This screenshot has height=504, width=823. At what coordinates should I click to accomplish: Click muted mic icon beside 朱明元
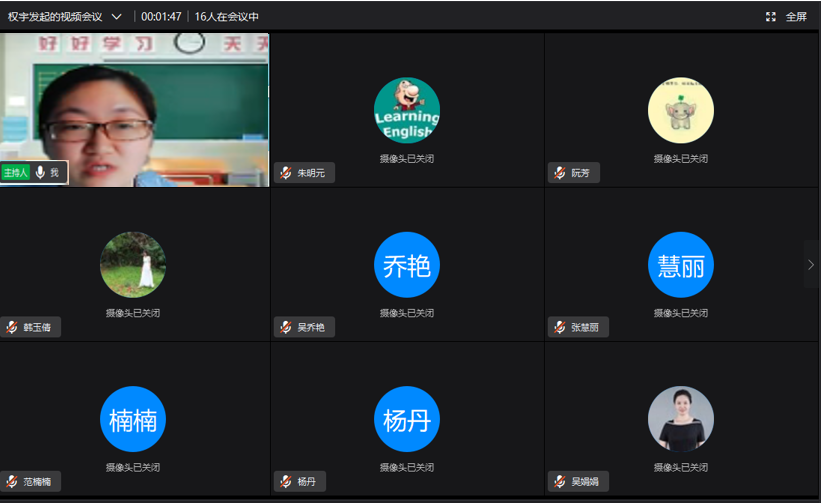coord(287,173)
